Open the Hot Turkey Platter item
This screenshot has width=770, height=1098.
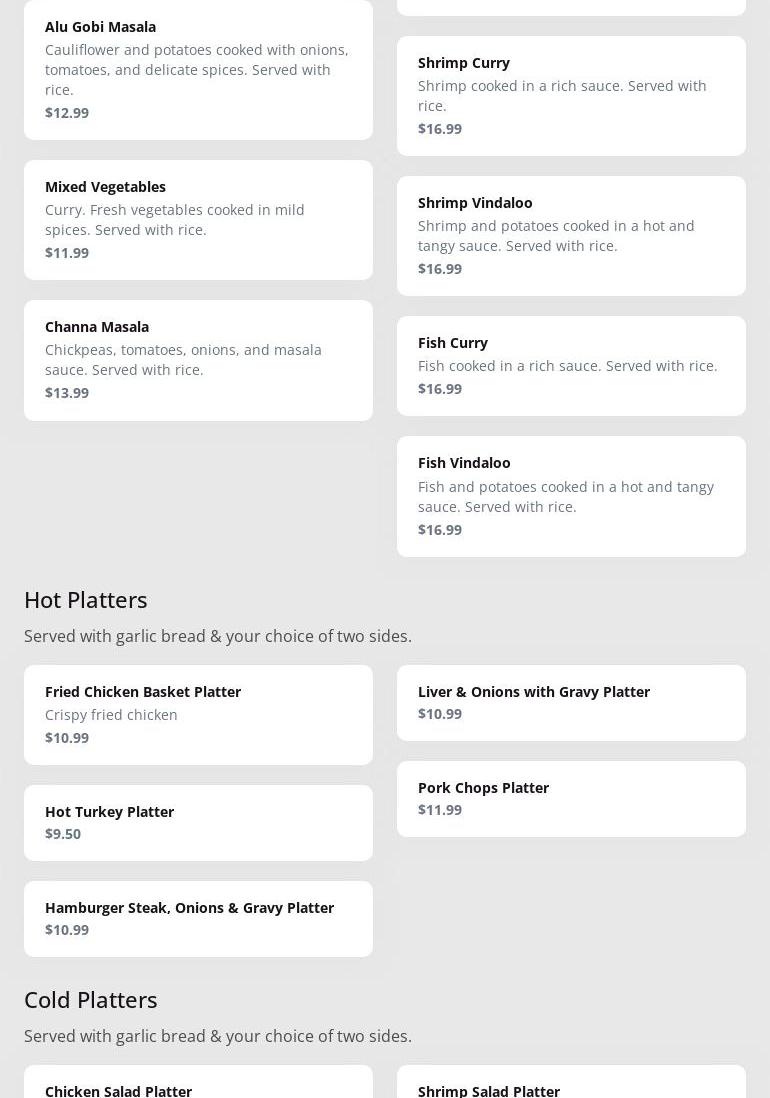pyautogui.click(x=198, y=822)
